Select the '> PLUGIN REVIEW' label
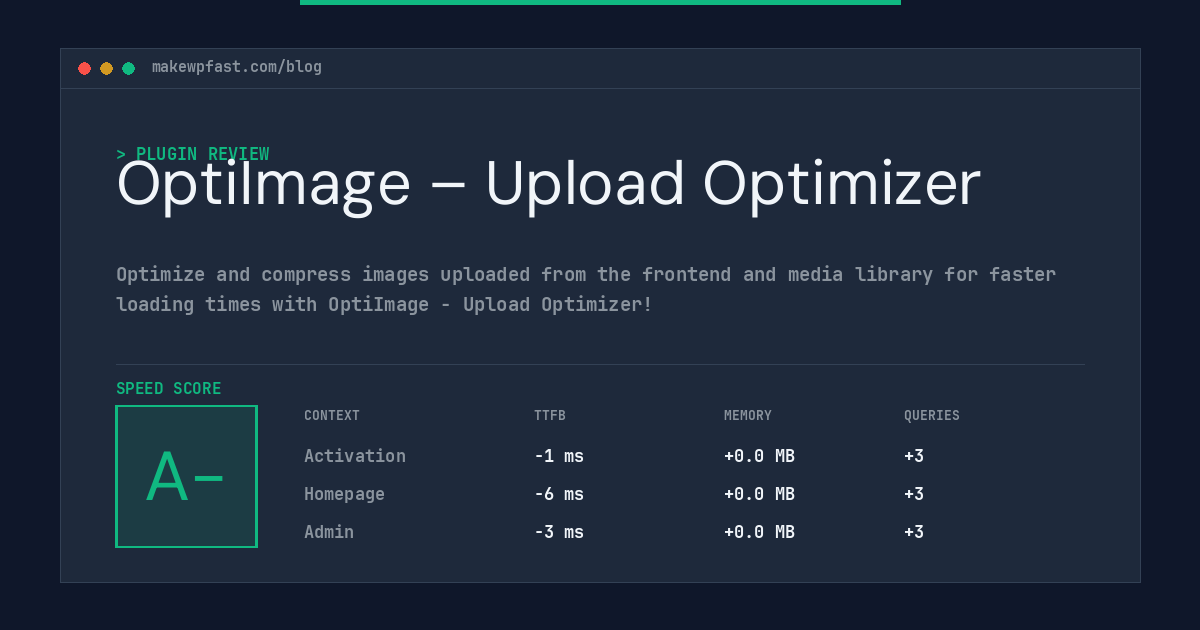Screen dimensions: 1200x630 pos(193,154)
